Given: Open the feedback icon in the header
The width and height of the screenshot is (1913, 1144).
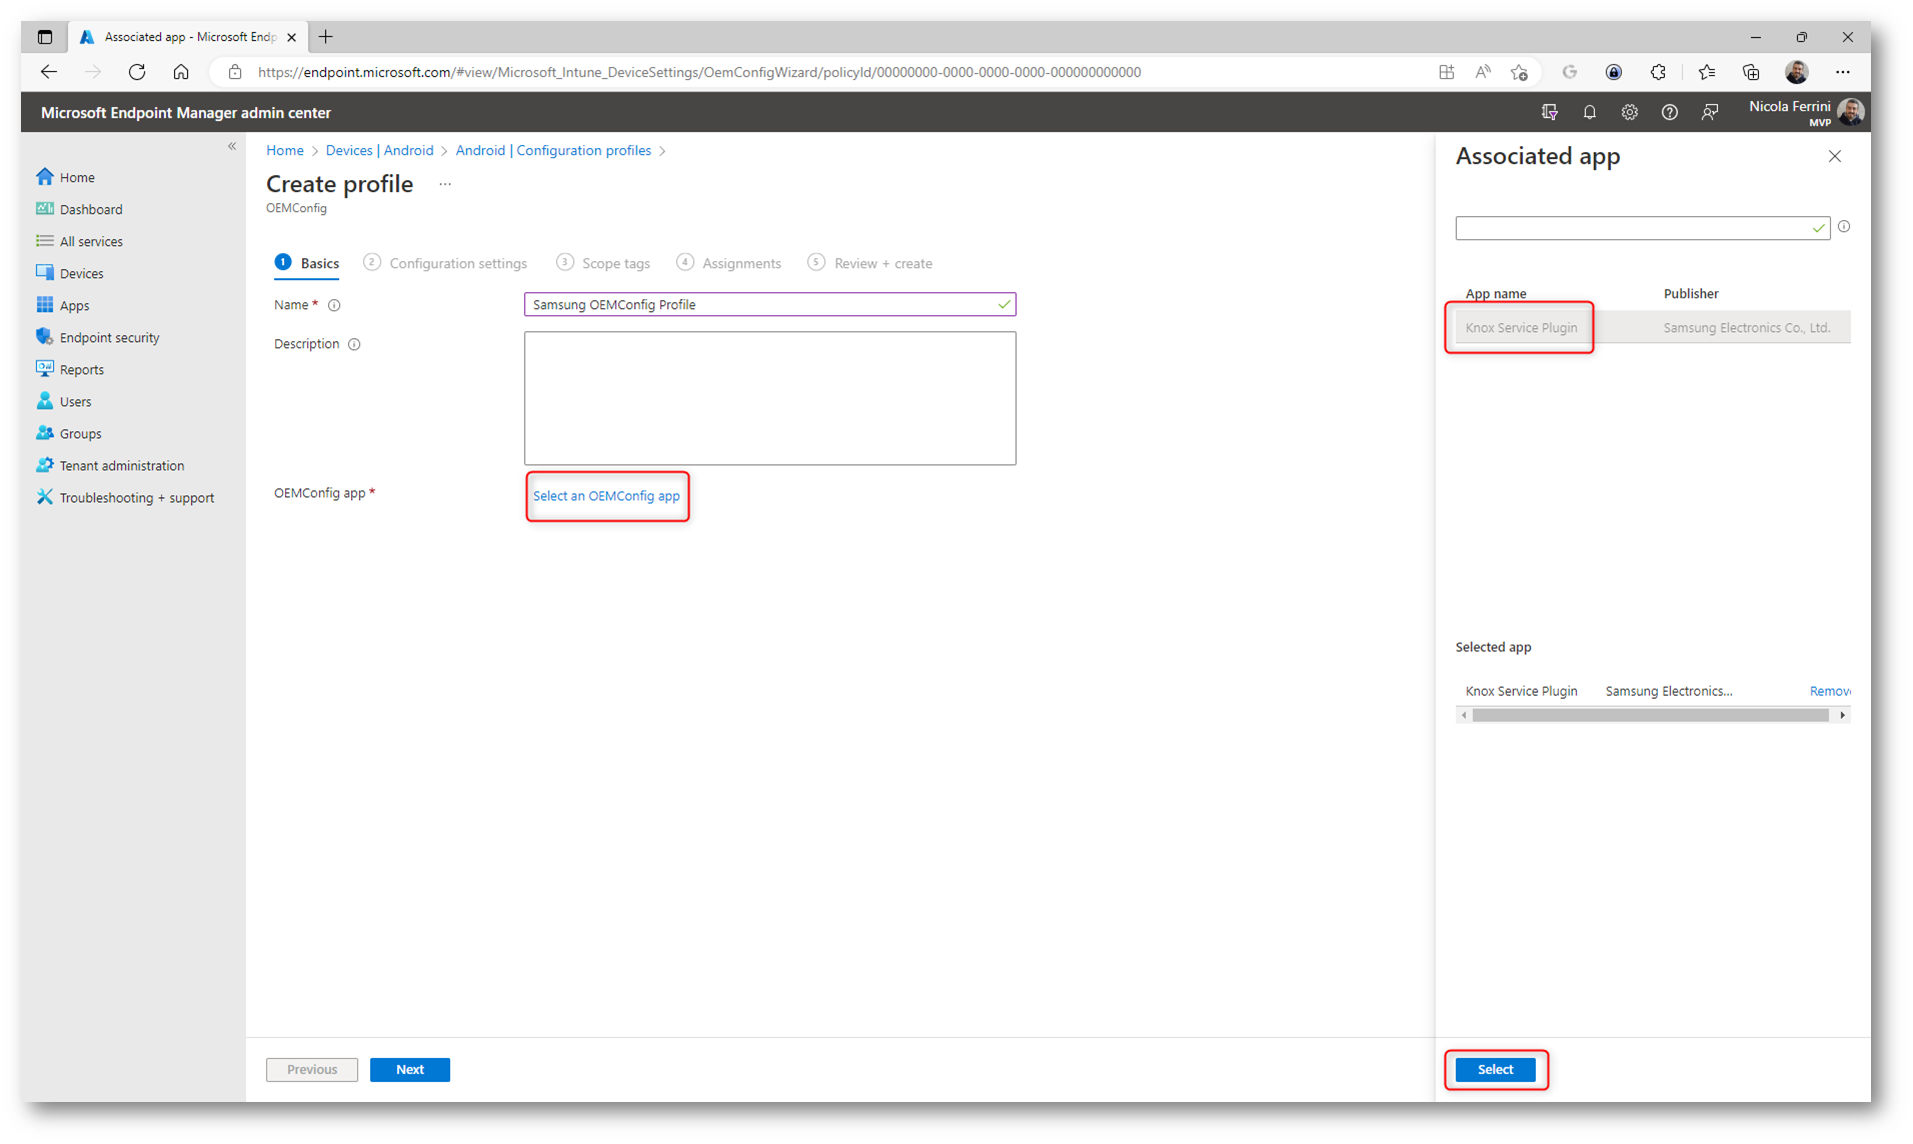Looking at the screenshot, I should tap(1709, 112).
